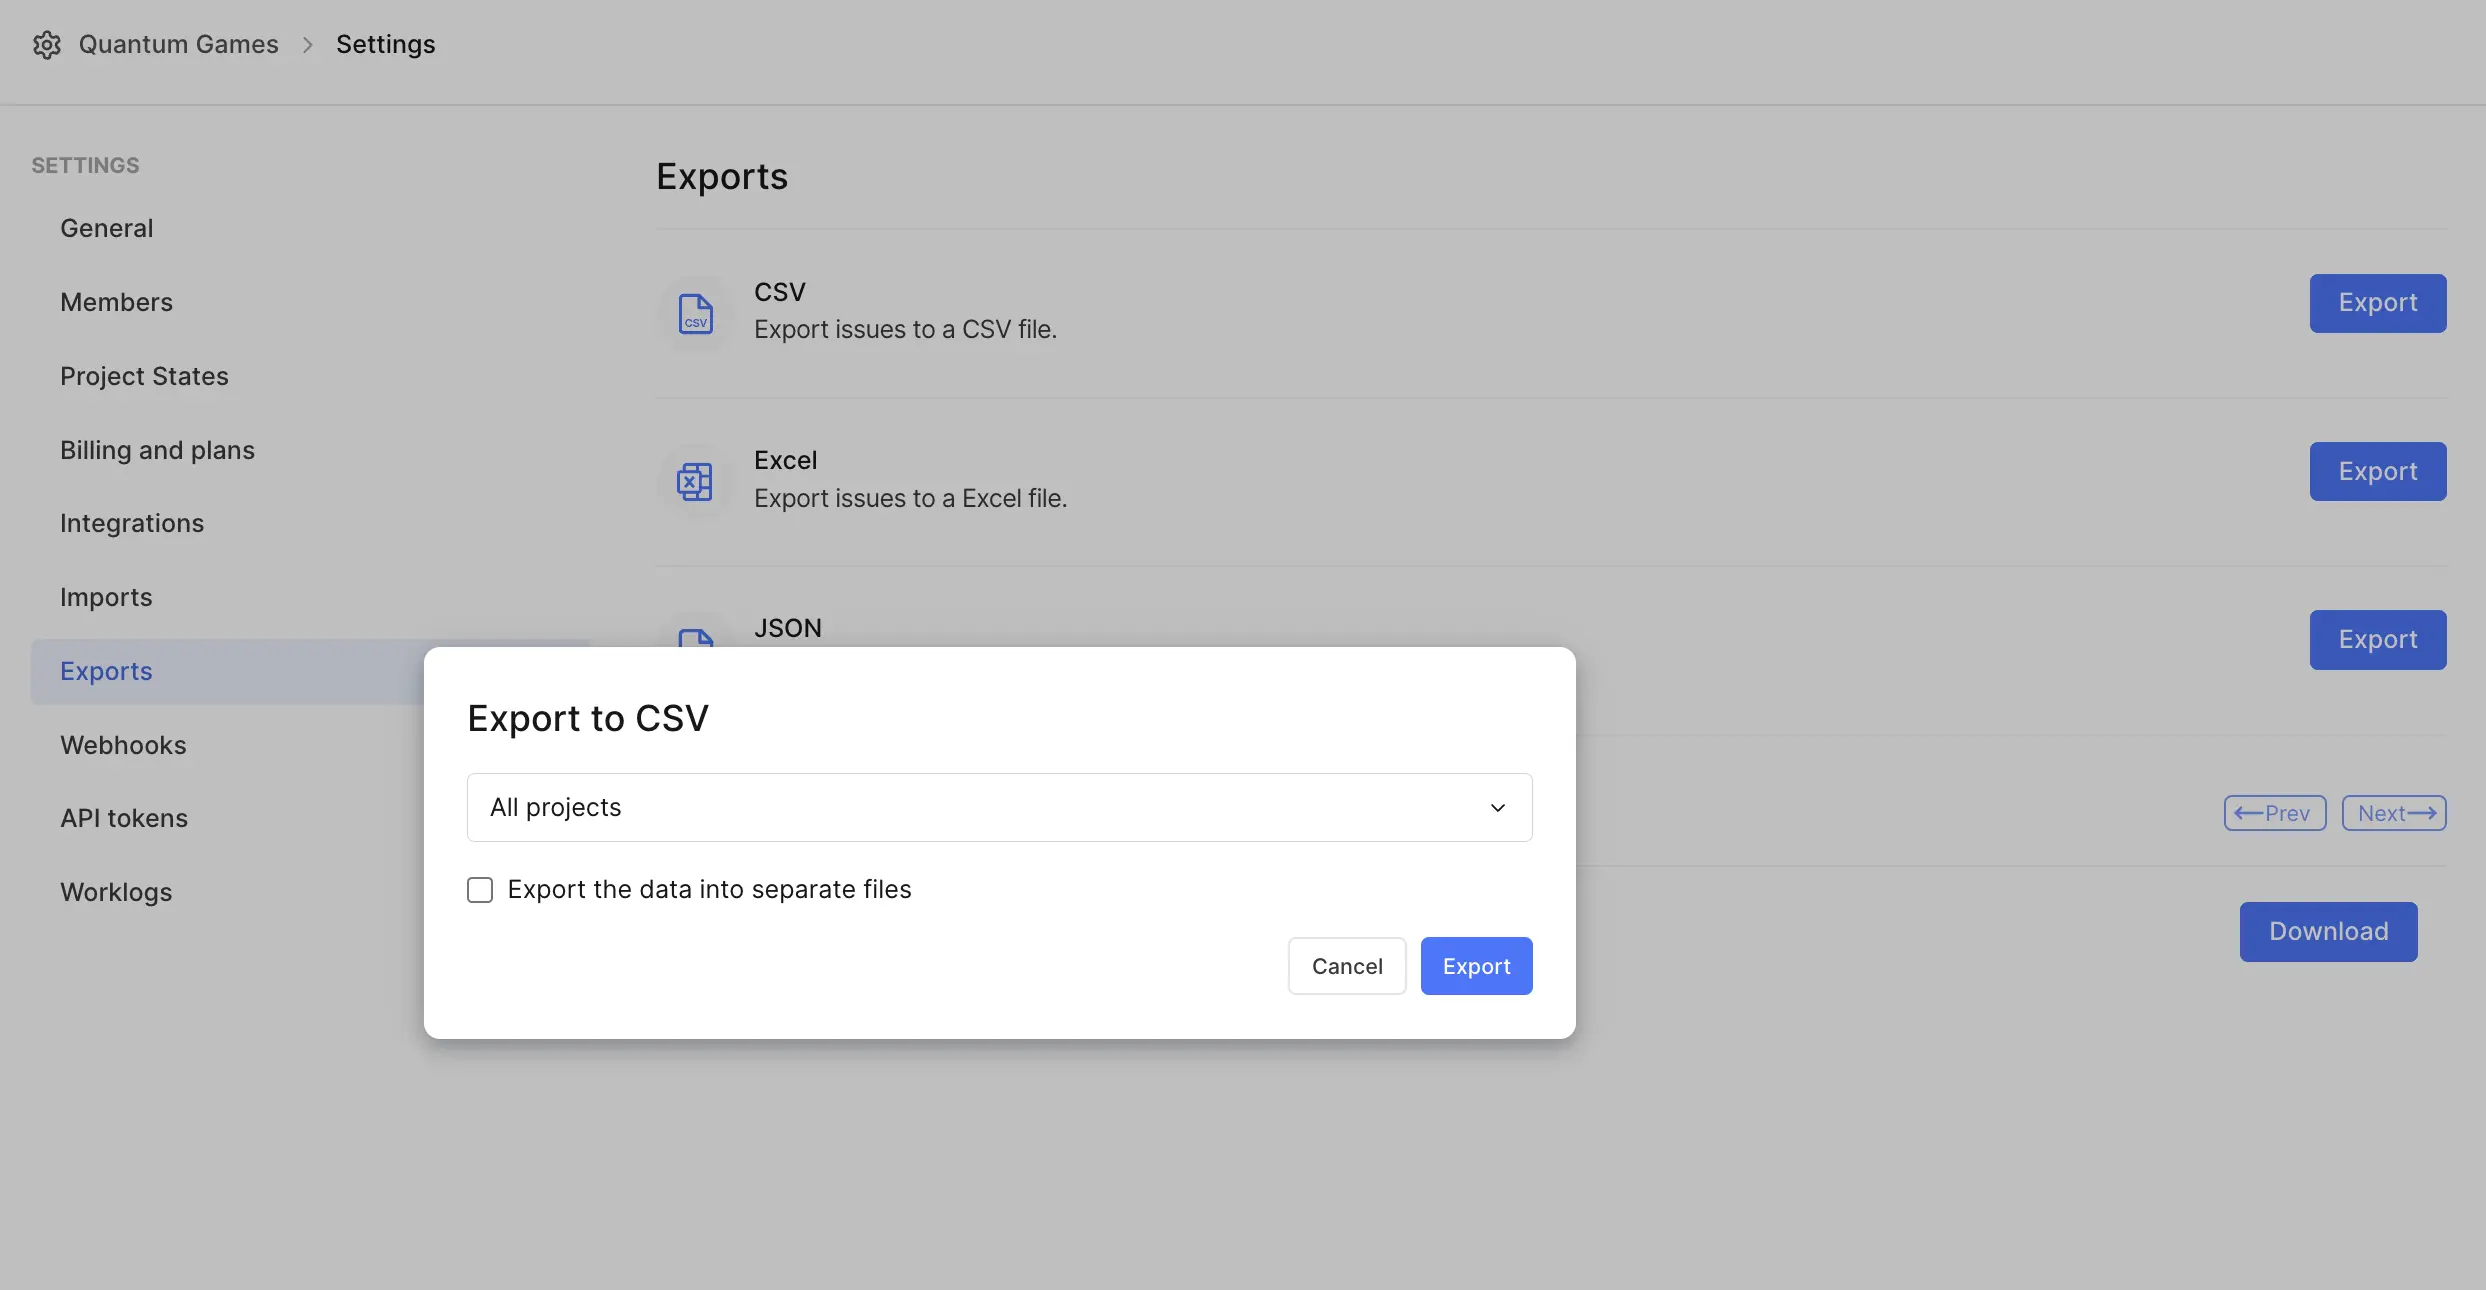Click the Quantum Games settings gear icon
The height and width of the screenshot is (1290, 2486).
tap(46, 43)
